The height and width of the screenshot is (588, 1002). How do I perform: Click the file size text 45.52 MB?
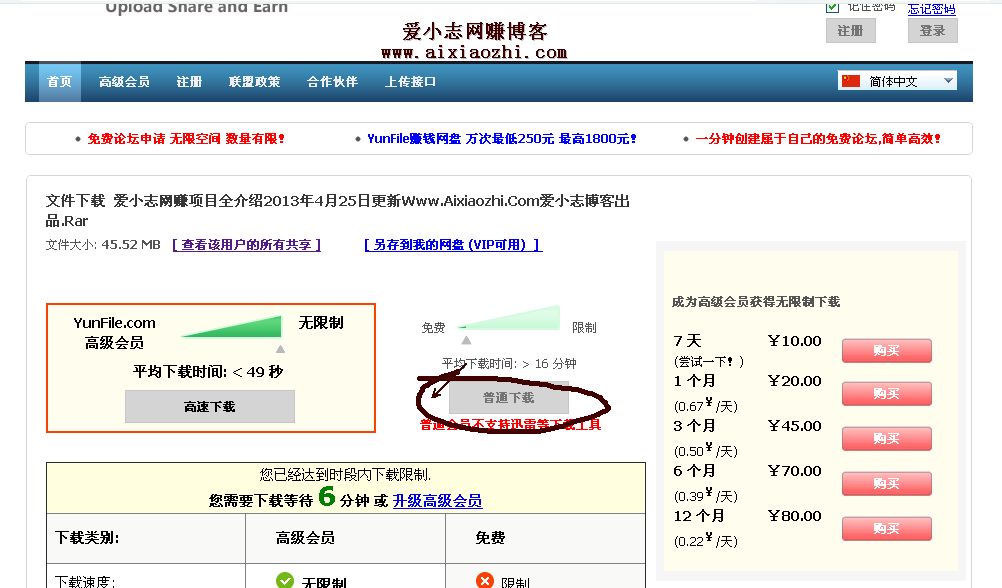point(131,245)
